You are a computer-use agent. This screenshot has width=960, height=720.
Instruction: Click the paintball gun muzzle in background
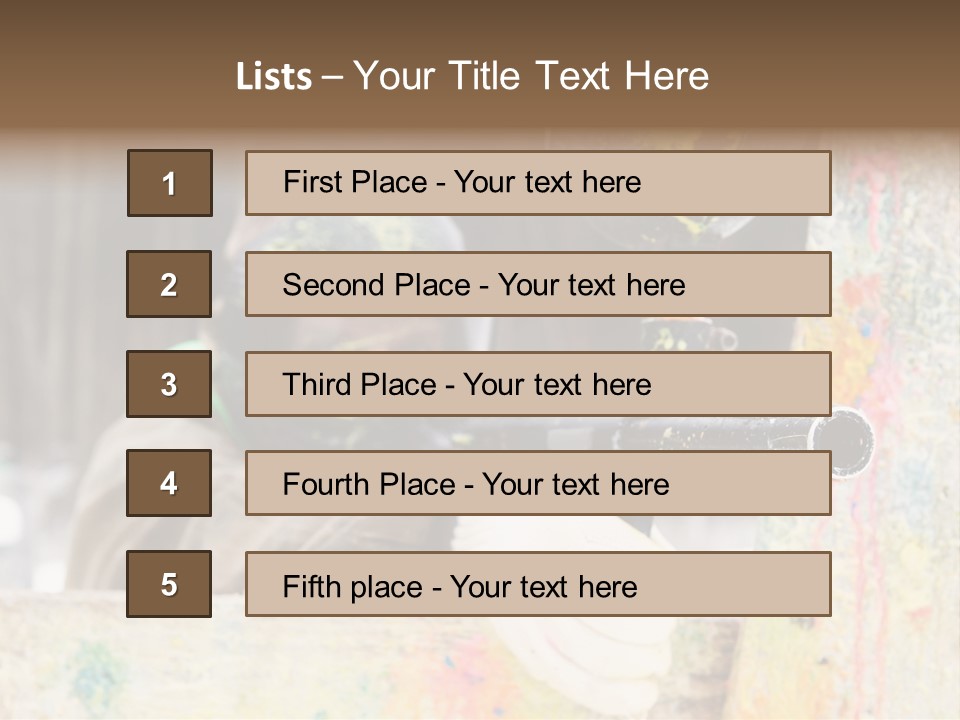tap(847, 436)
